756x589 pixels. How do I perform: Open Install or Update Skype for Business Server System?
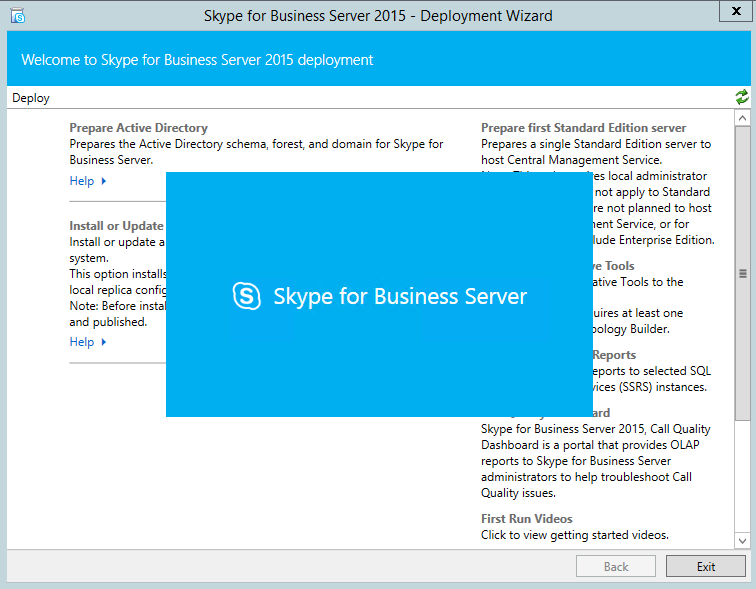point(117,226)
